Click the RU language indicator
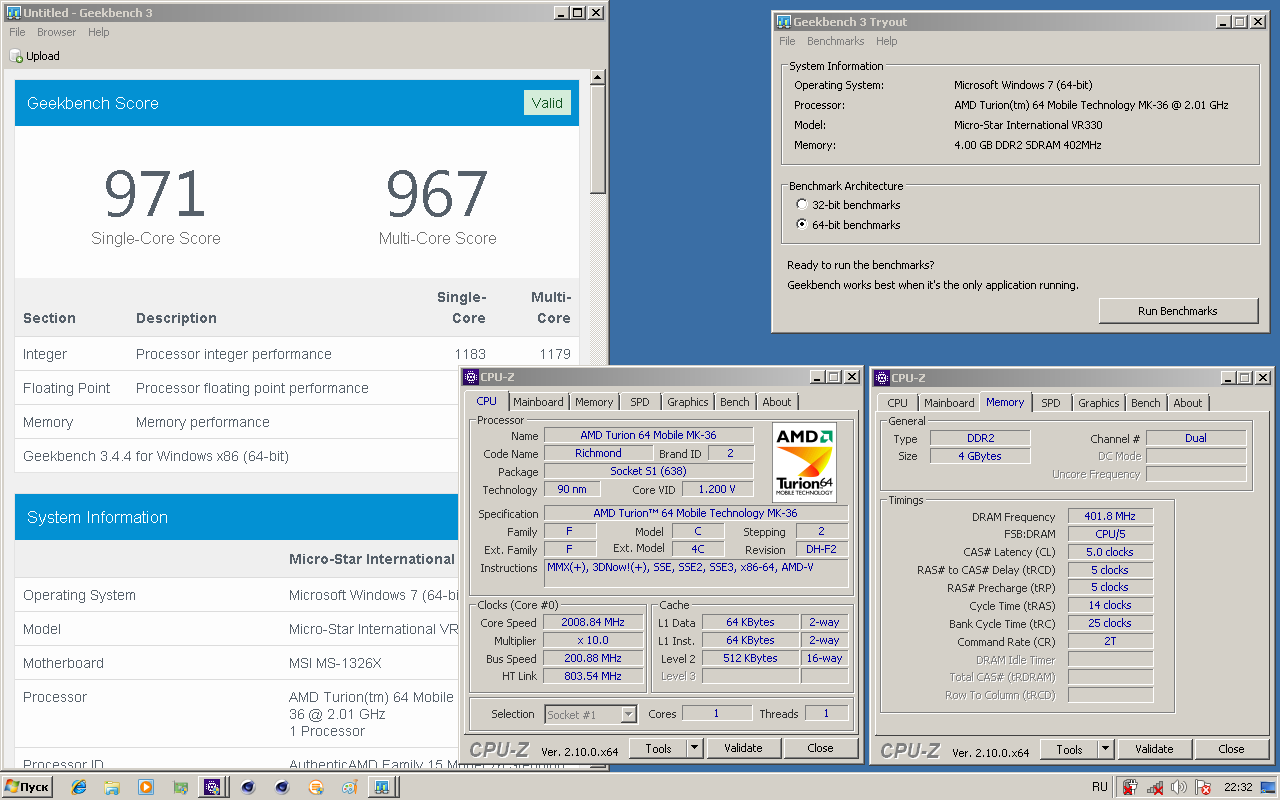 pos(1100,787)
